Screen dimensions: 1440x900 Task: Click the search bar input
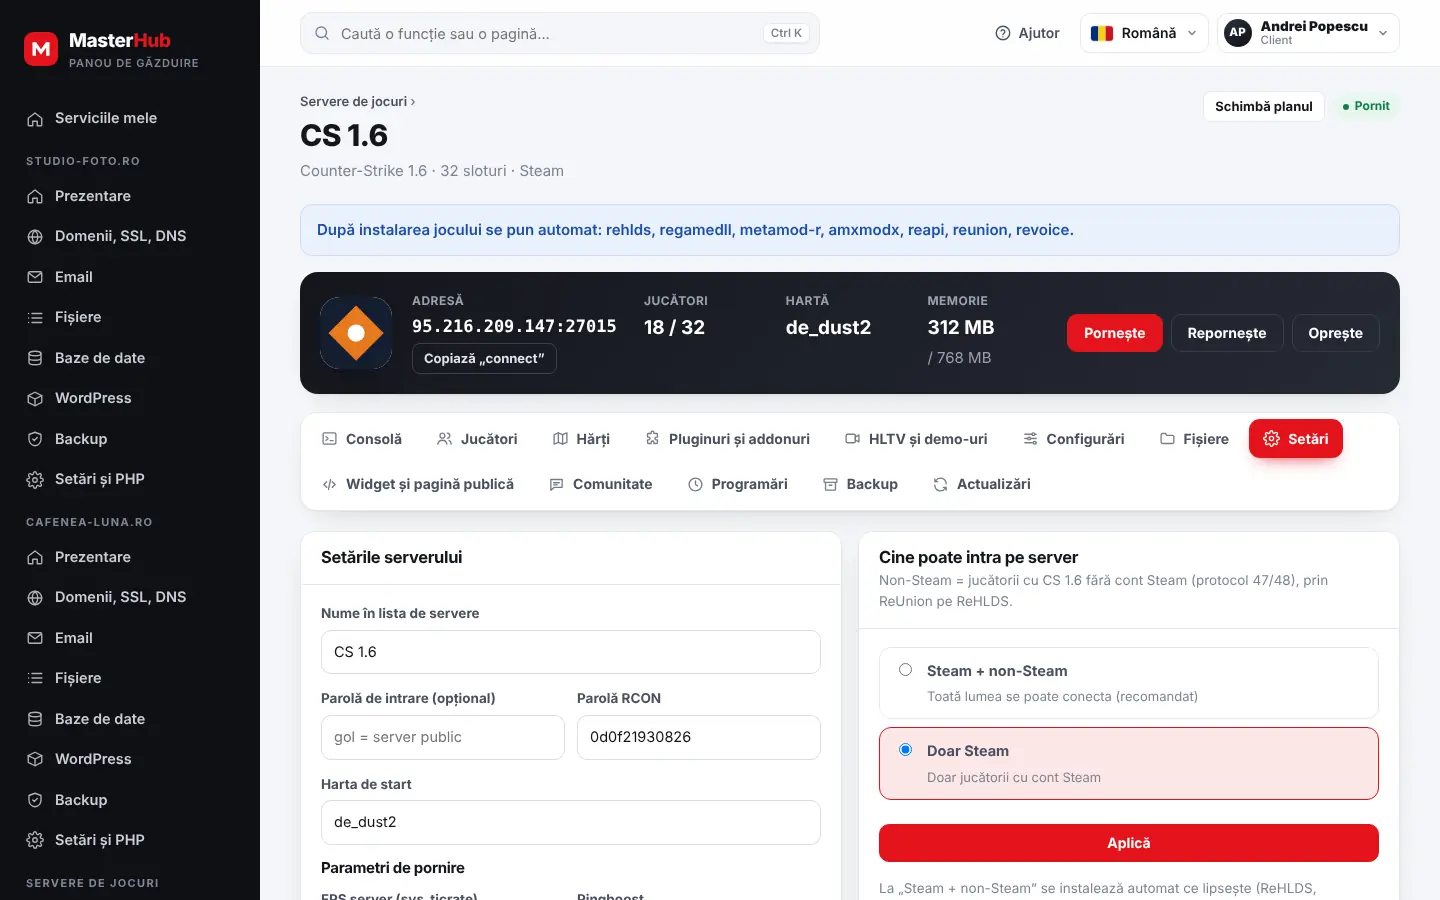pyautogui.click(x=560, y=33)
